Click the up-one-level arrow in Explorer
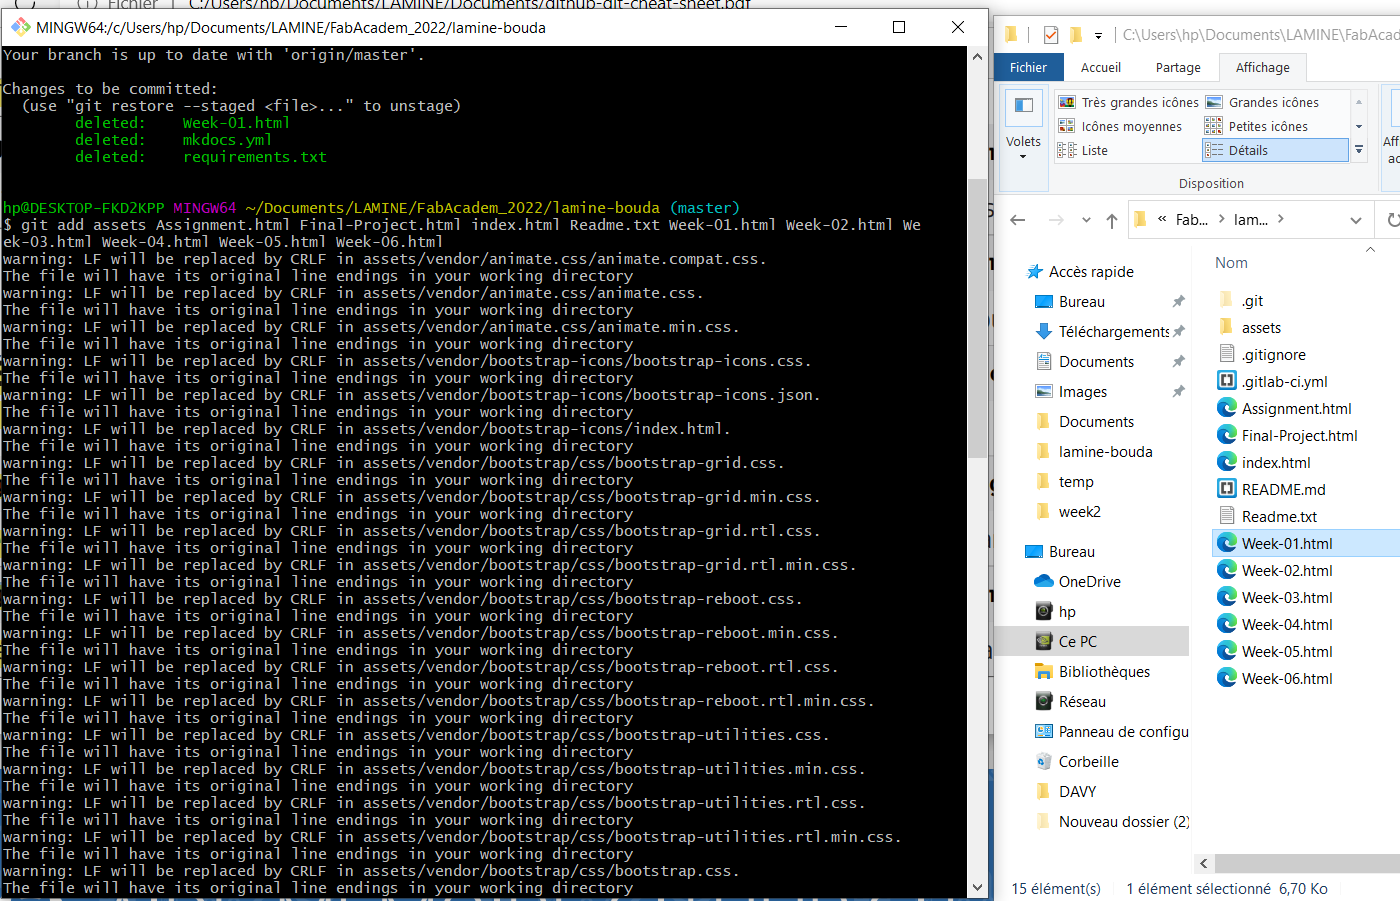The width and height of the screenshot is (1400, 901). 1112,220
